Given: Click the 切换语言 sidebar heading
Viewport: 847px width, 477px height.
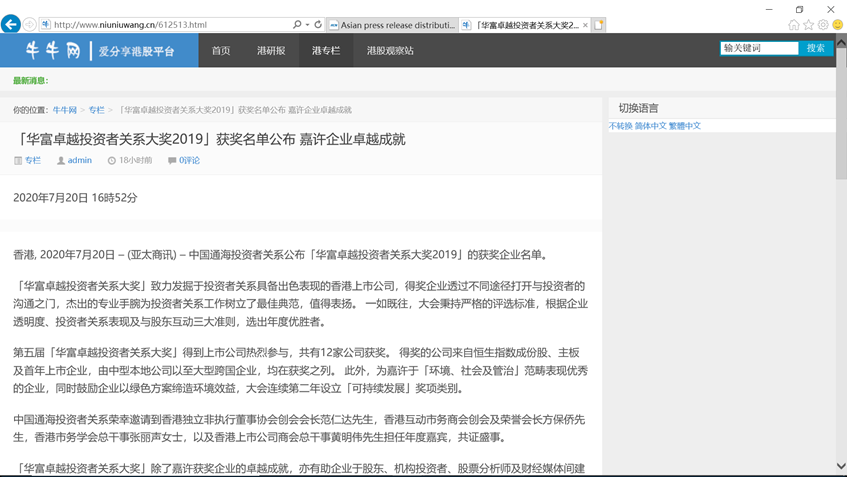Looking at the screenshot, I should pyautogui.click(x=638, y=108).
